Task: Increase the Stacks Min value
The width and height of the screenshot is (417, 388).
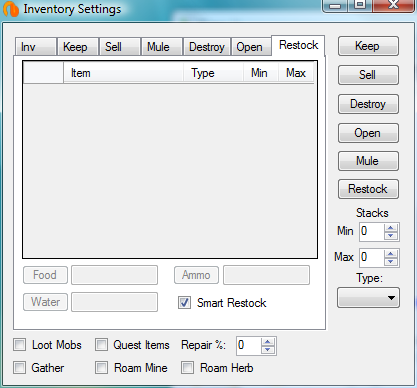Action: (391, 228)
